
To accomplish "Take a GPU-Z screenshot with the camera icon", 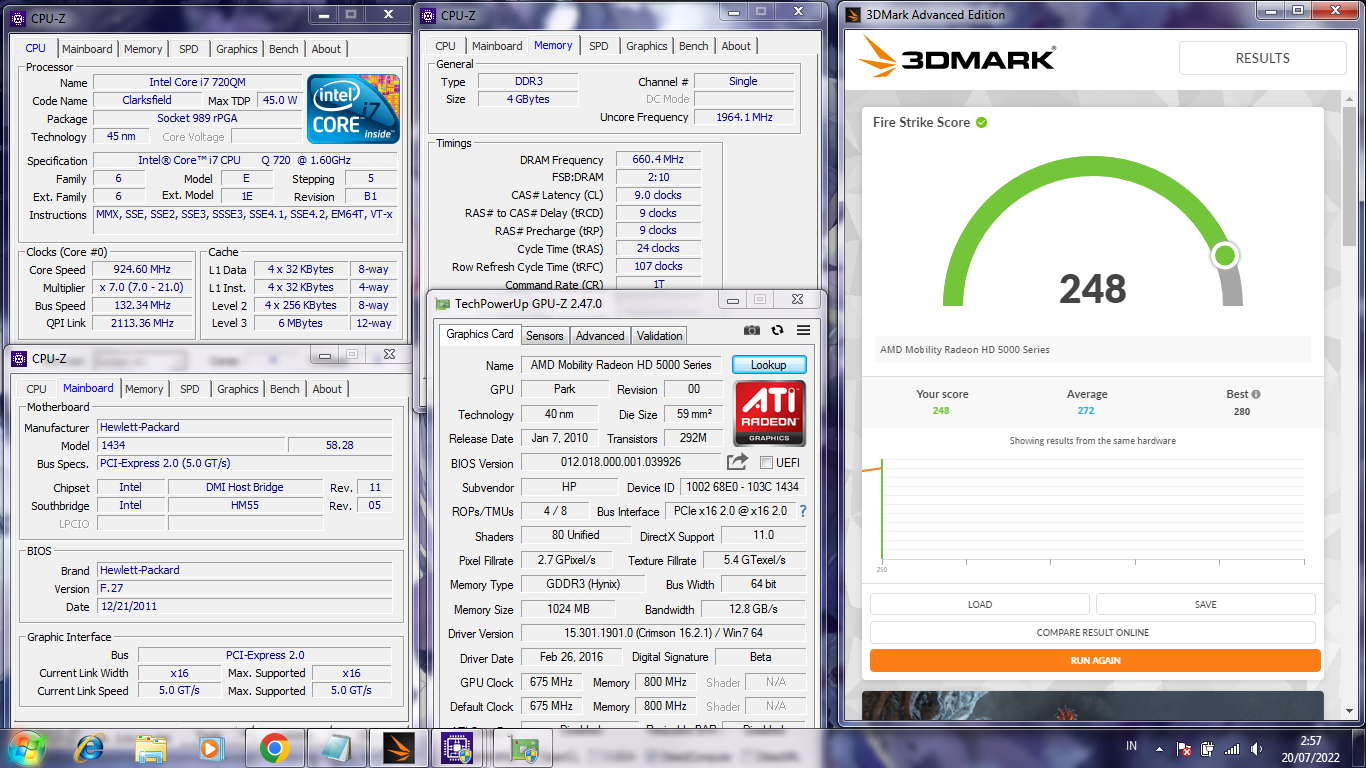I will 752,331.
